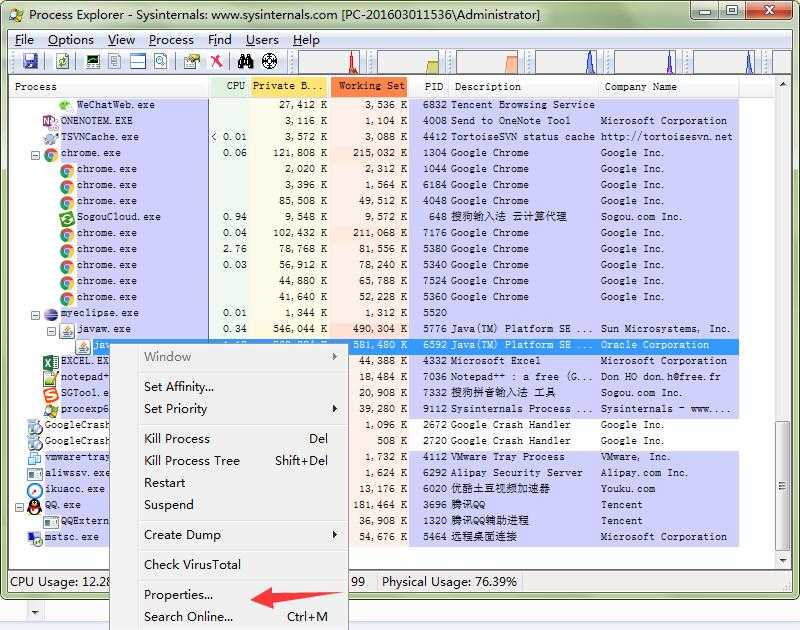The image size is (800, 630).
Task: Open the Find menu
Action: click(x=219, y=40)
